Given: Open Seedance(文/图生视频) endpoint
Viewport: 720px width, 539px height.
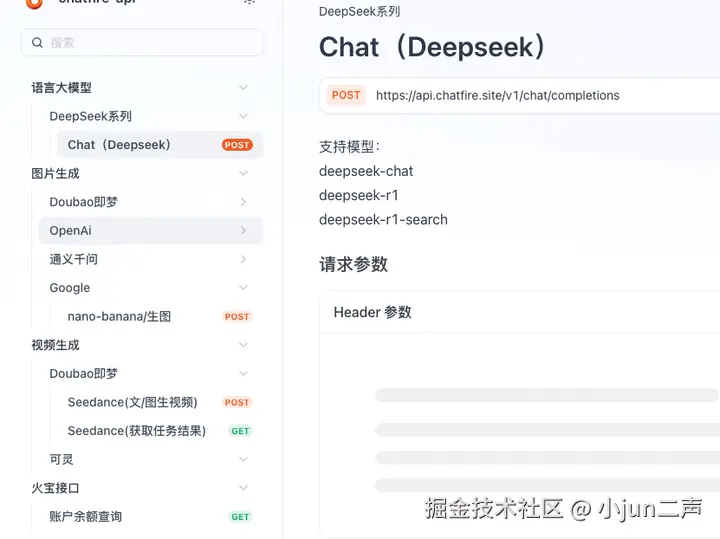Looking at the screenshot, I should [132, 402].
